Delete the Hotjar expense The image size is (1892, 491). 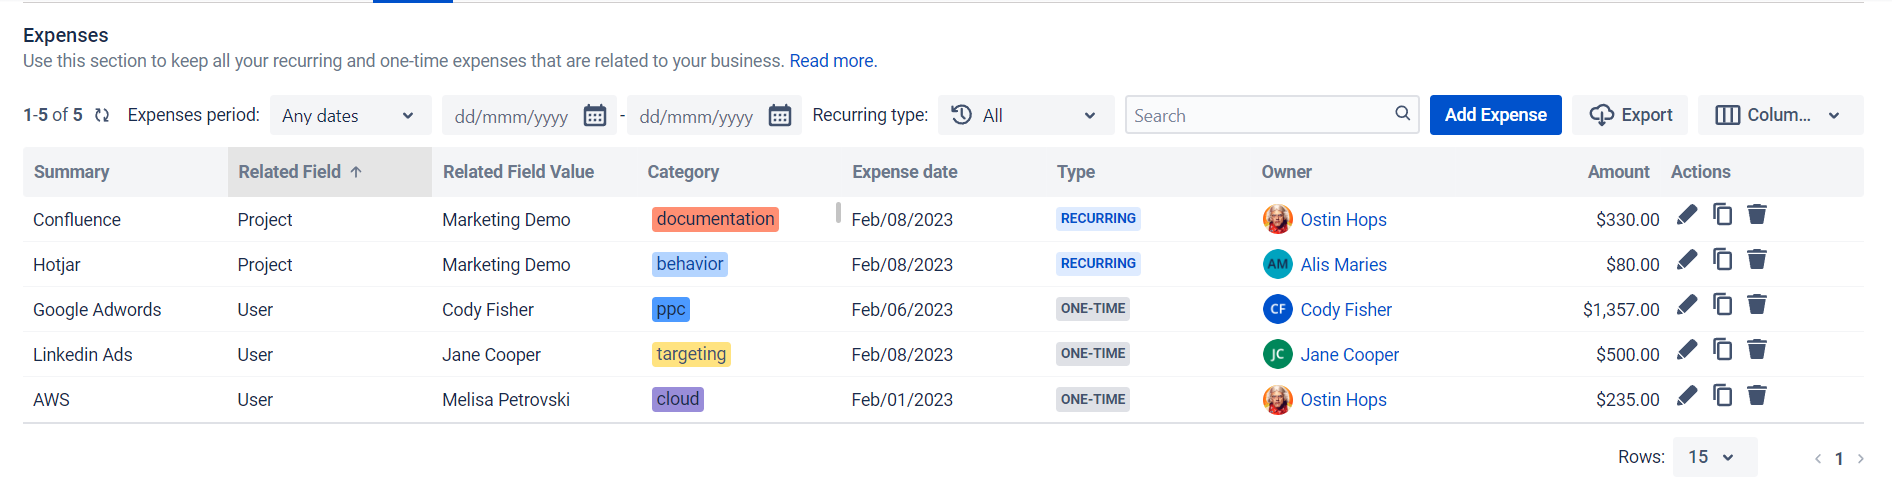coord(1757,260)
